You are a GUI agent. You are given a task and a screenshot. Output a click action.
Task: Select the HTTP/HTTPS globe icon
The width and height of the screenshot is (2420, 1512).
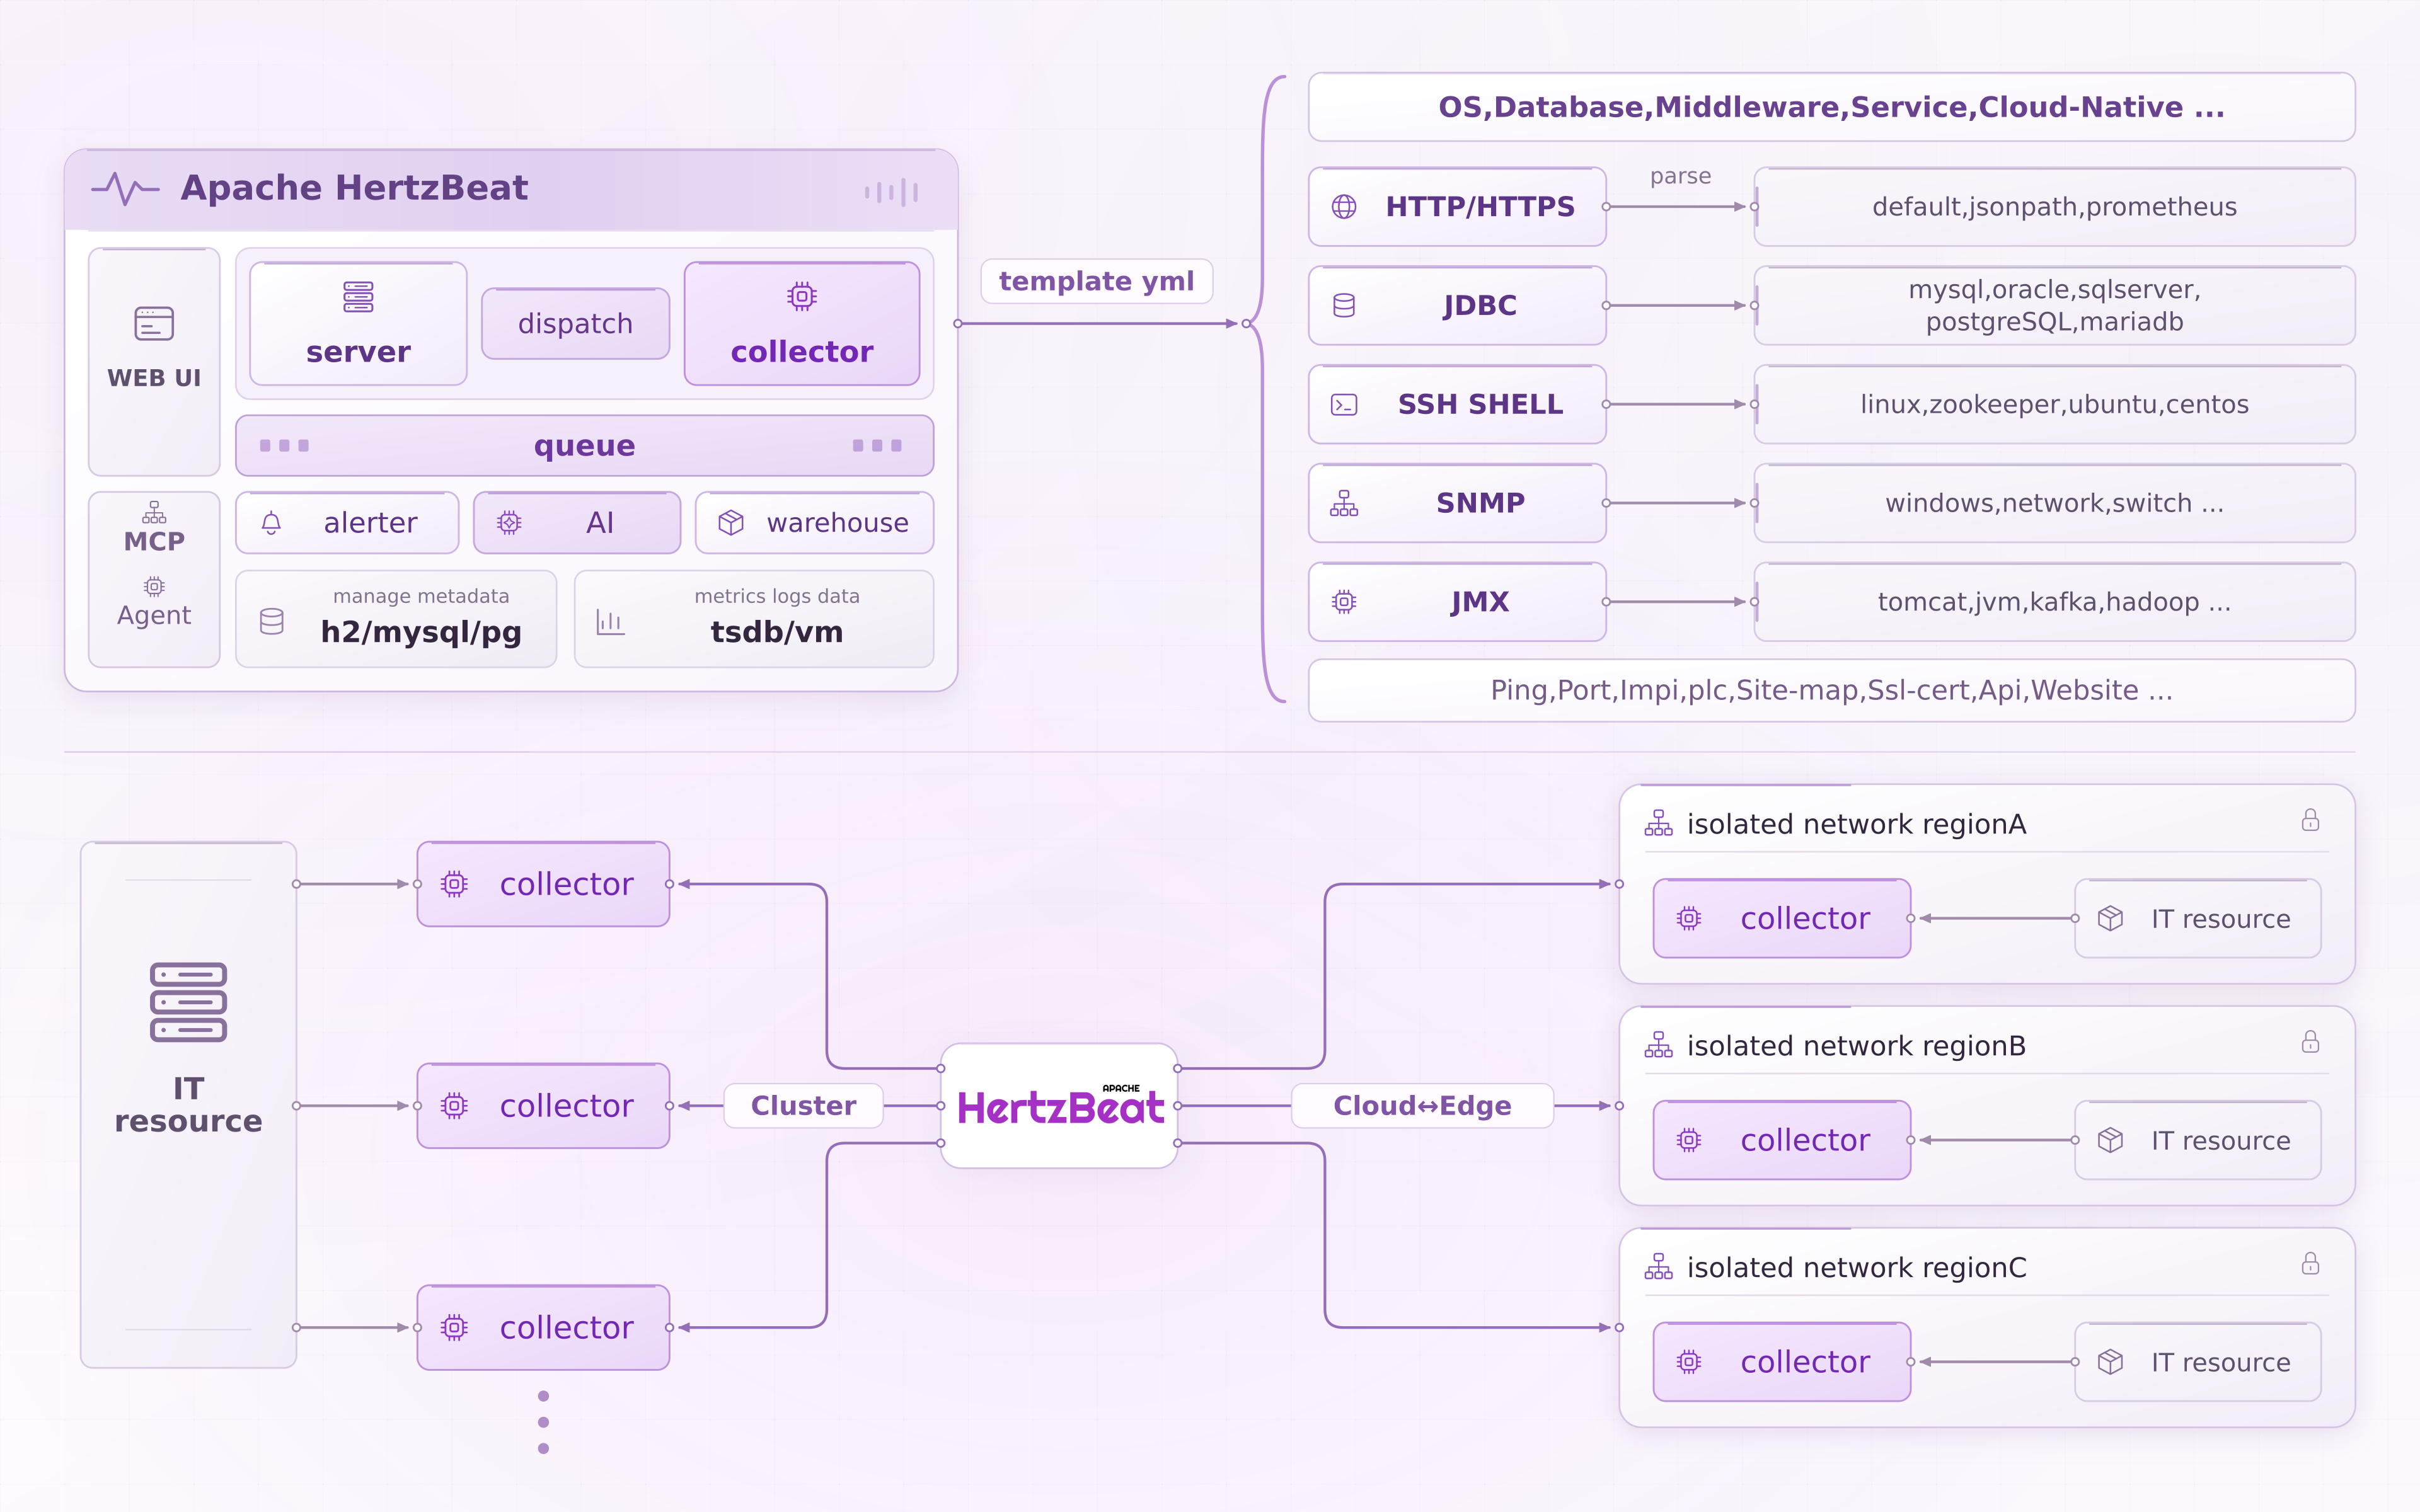coord(1344,207)
